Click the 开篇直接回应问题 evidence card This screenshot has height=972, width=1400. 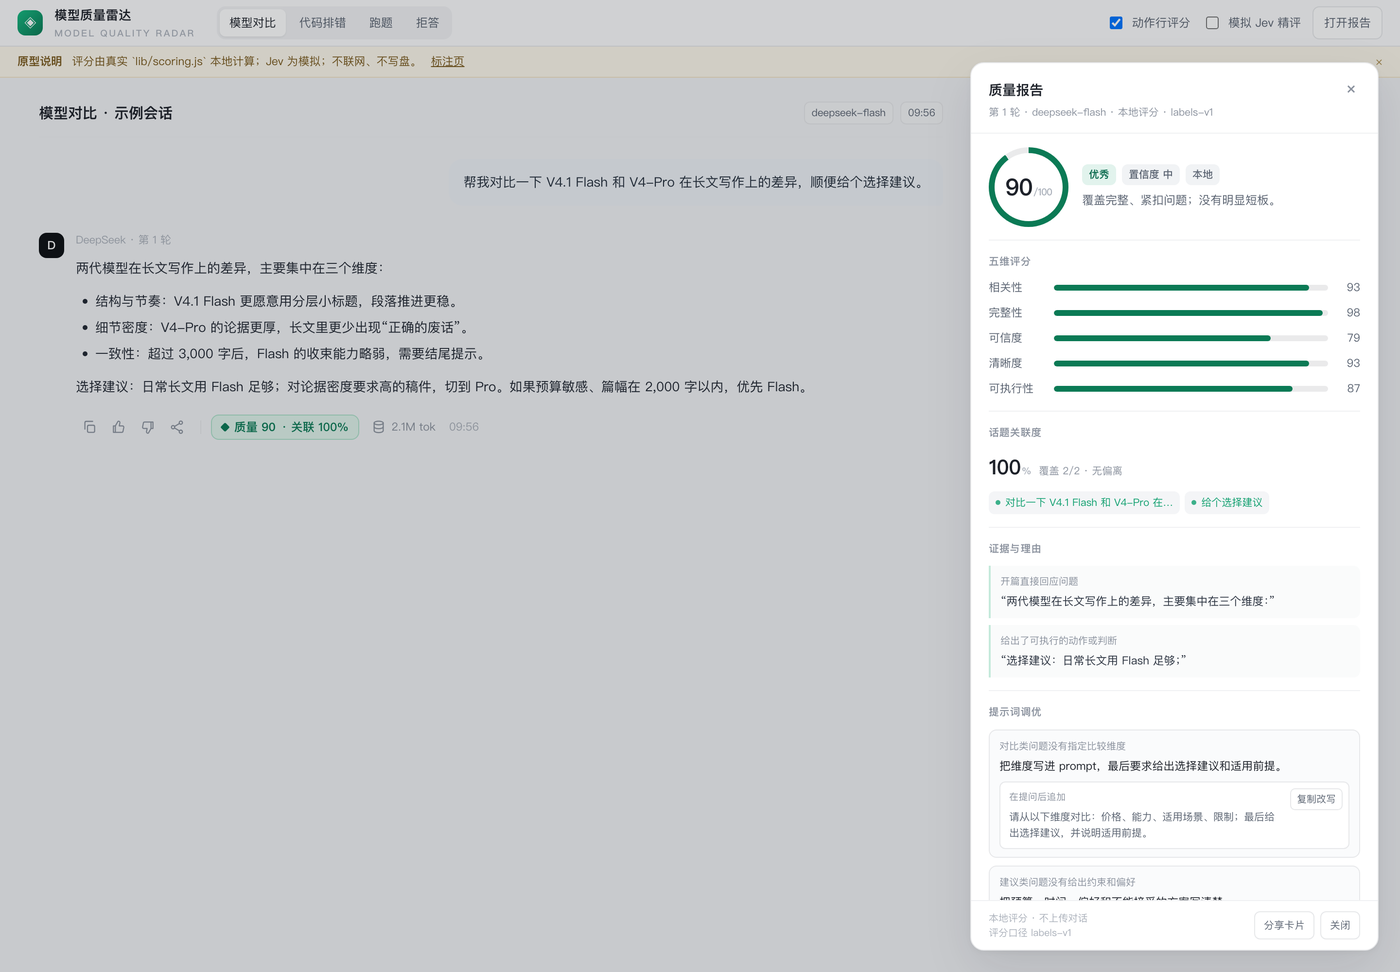(1174, 591)
